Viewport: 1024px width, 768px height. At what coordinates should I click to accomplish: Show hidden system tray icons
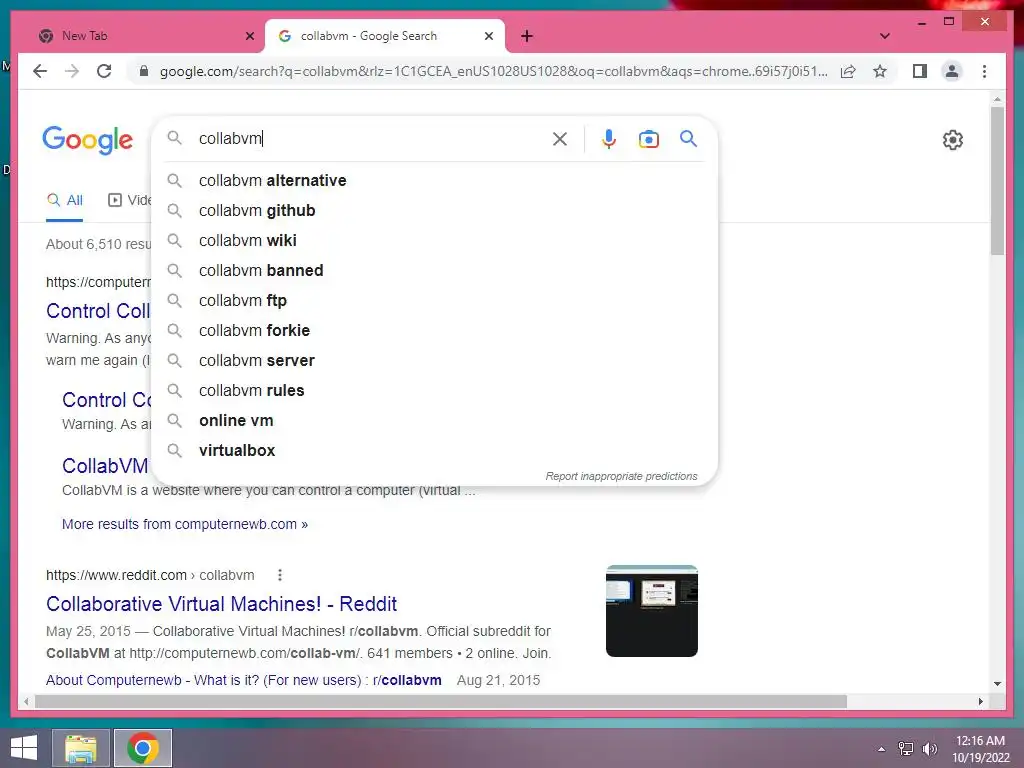(882, 749)
